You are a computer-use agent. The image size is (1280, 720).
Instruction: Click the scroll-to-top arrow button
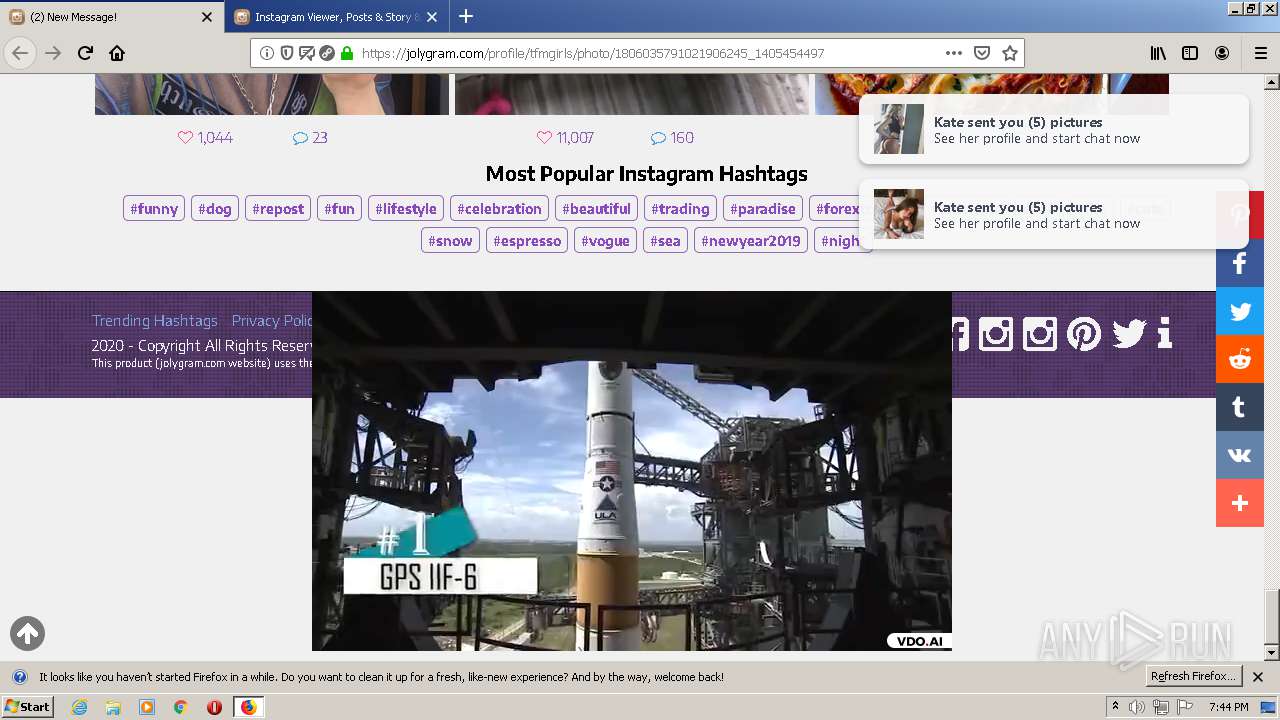[x=27, y=633]
